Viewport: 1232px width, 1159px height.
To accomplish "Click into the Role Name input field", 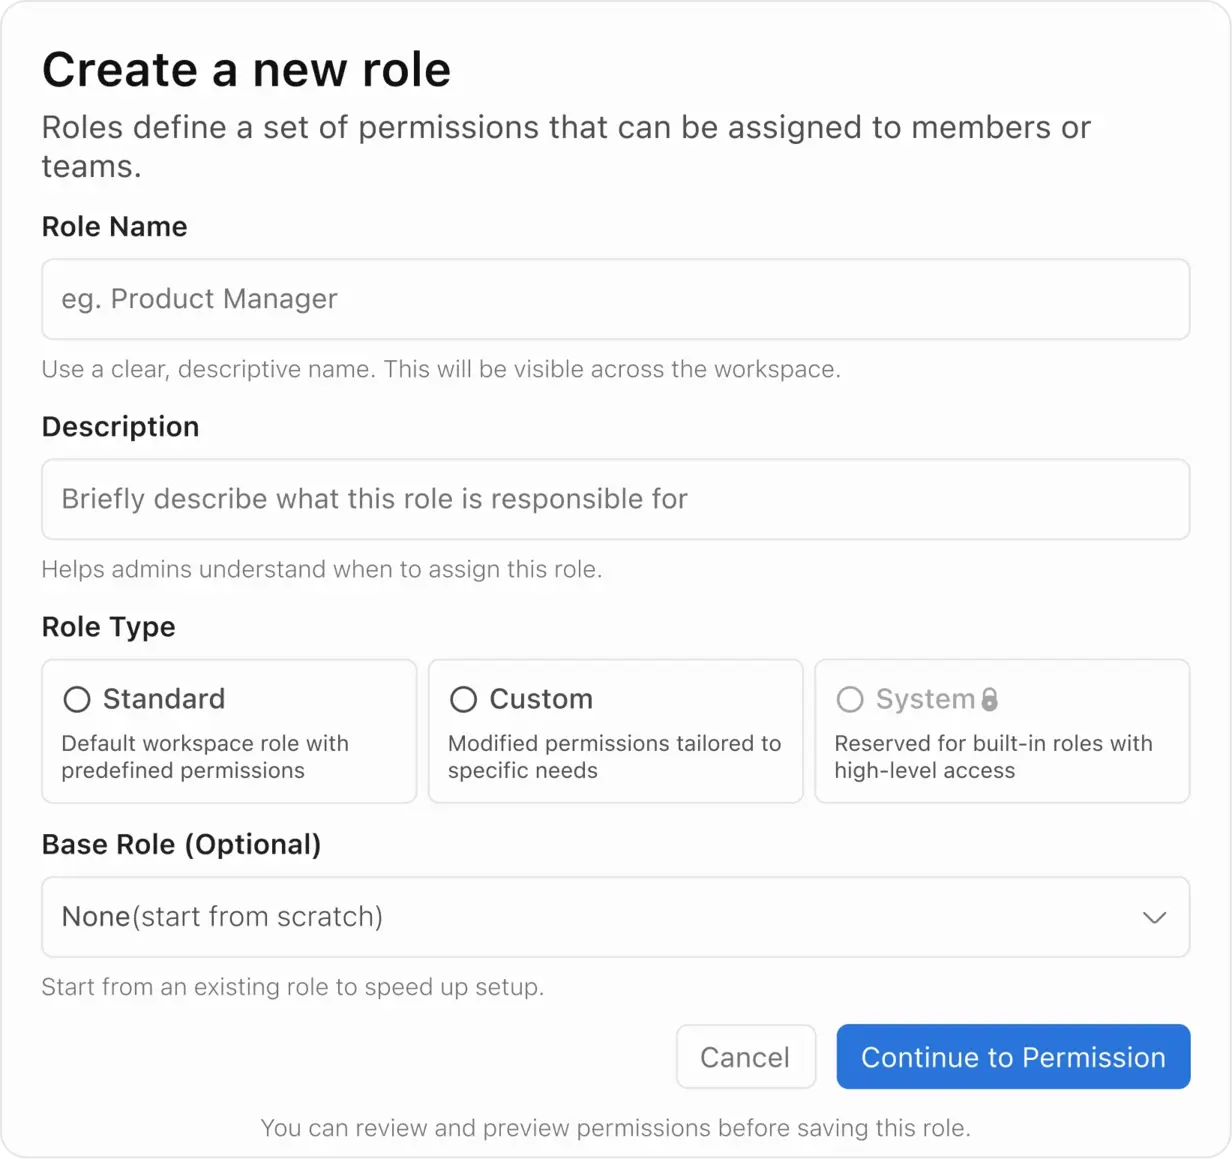I will (615, 299).
